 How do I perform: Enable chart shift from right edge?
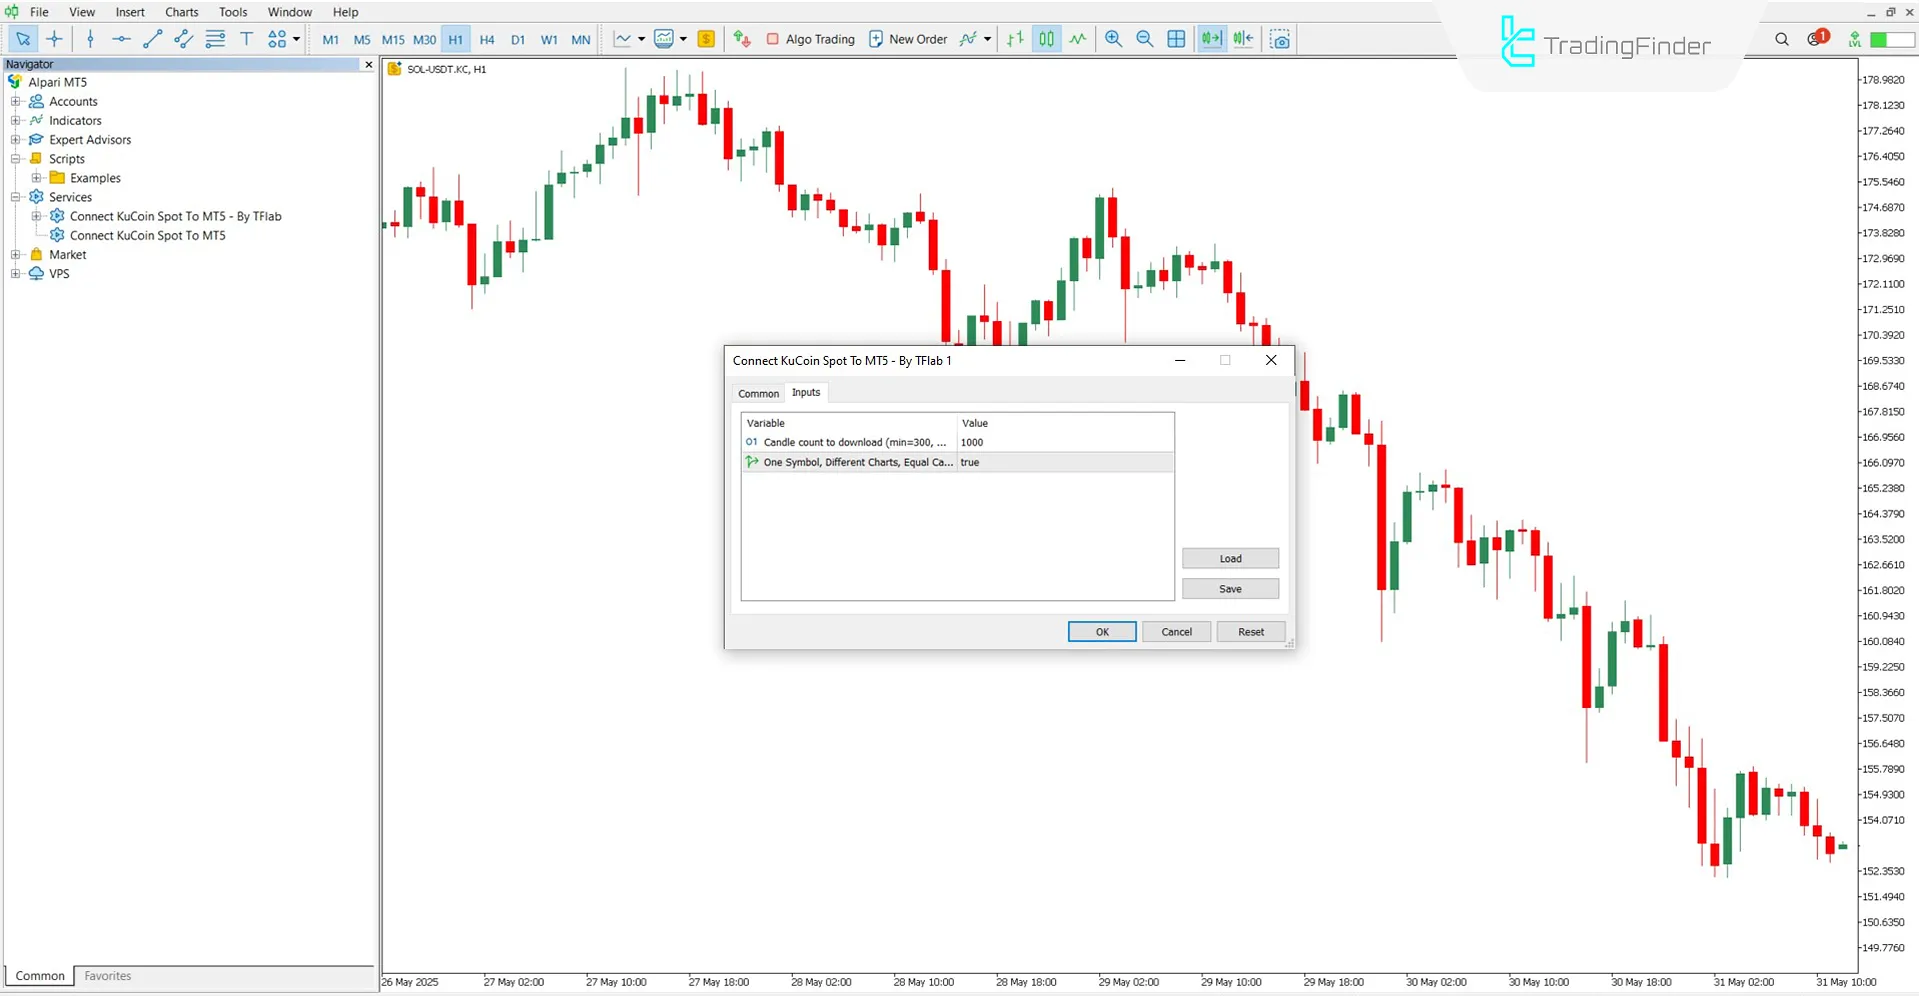1243,39
